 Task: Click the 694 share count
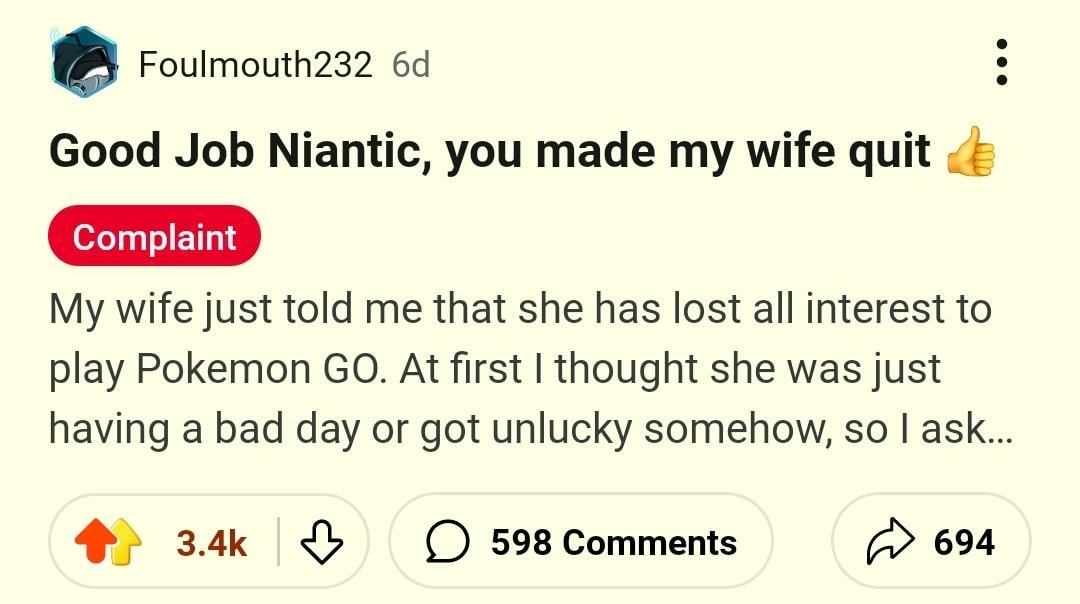(964, 543)
